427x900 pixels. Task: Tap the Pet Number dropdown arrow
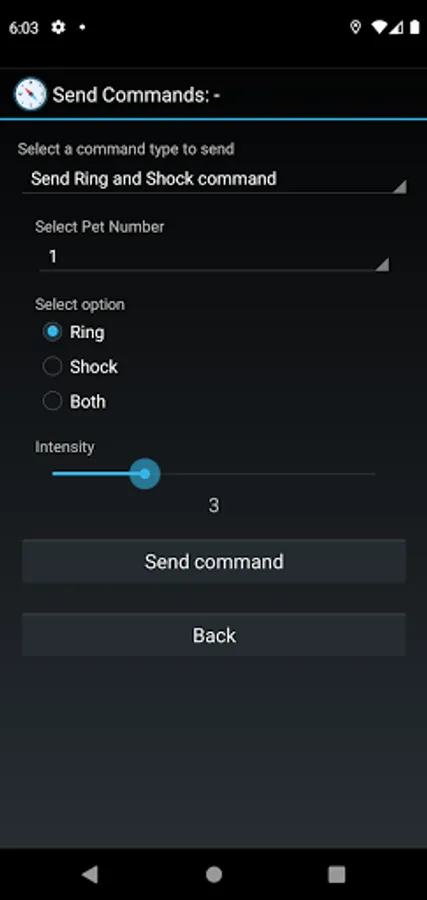click(x=382, y=264)
